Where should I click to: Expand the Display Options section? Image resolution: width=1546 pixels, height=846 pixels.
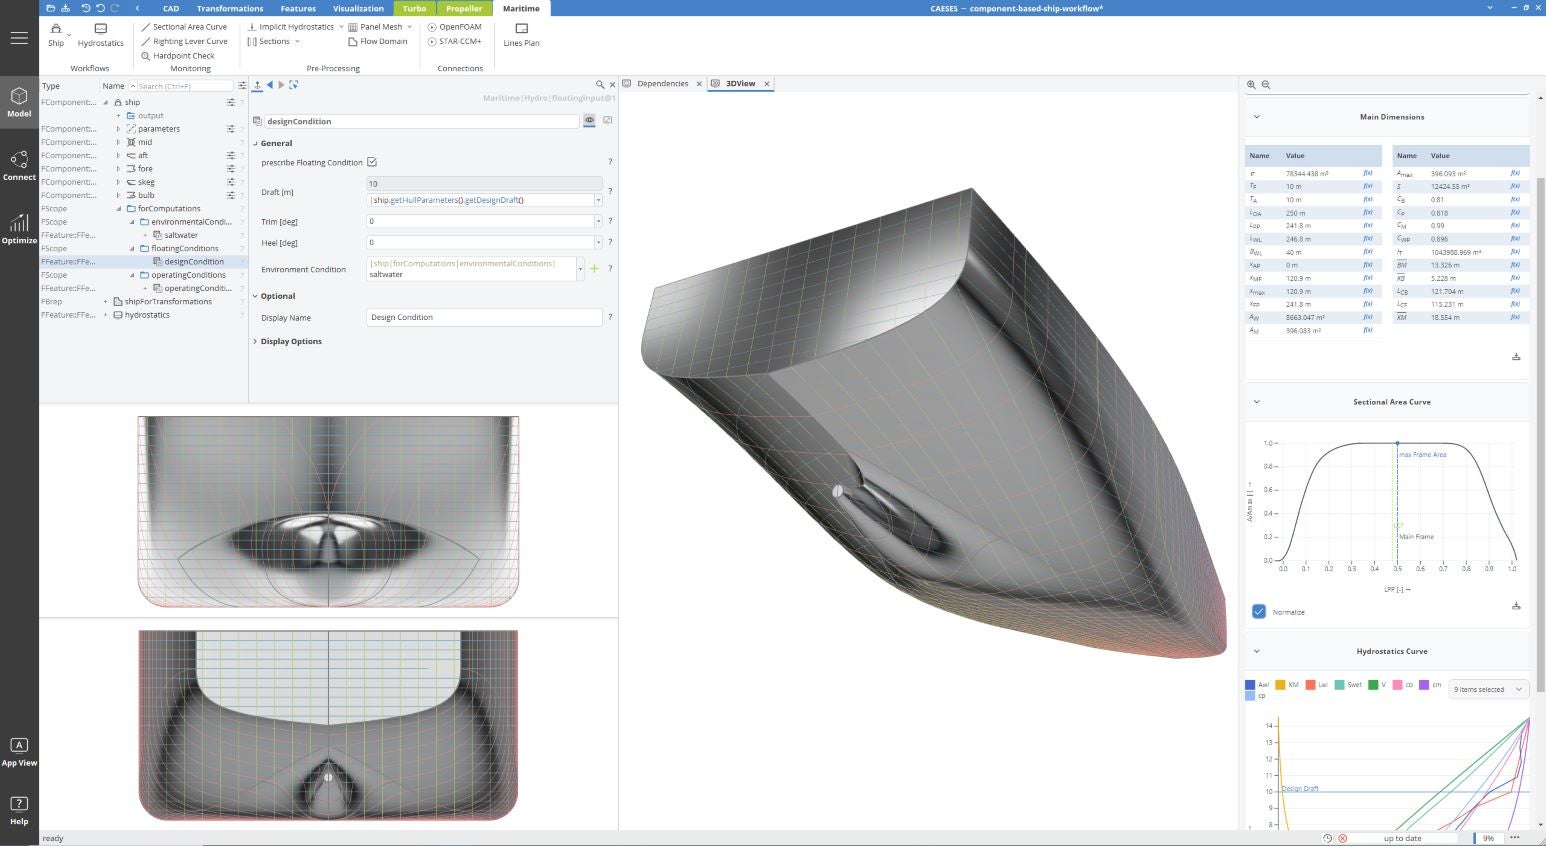click(x=291, y=341)
